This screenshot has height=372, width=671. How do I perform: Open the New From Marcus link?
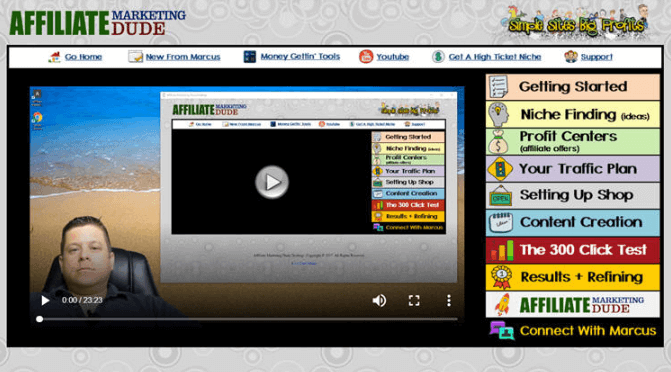tap(183, 57)
